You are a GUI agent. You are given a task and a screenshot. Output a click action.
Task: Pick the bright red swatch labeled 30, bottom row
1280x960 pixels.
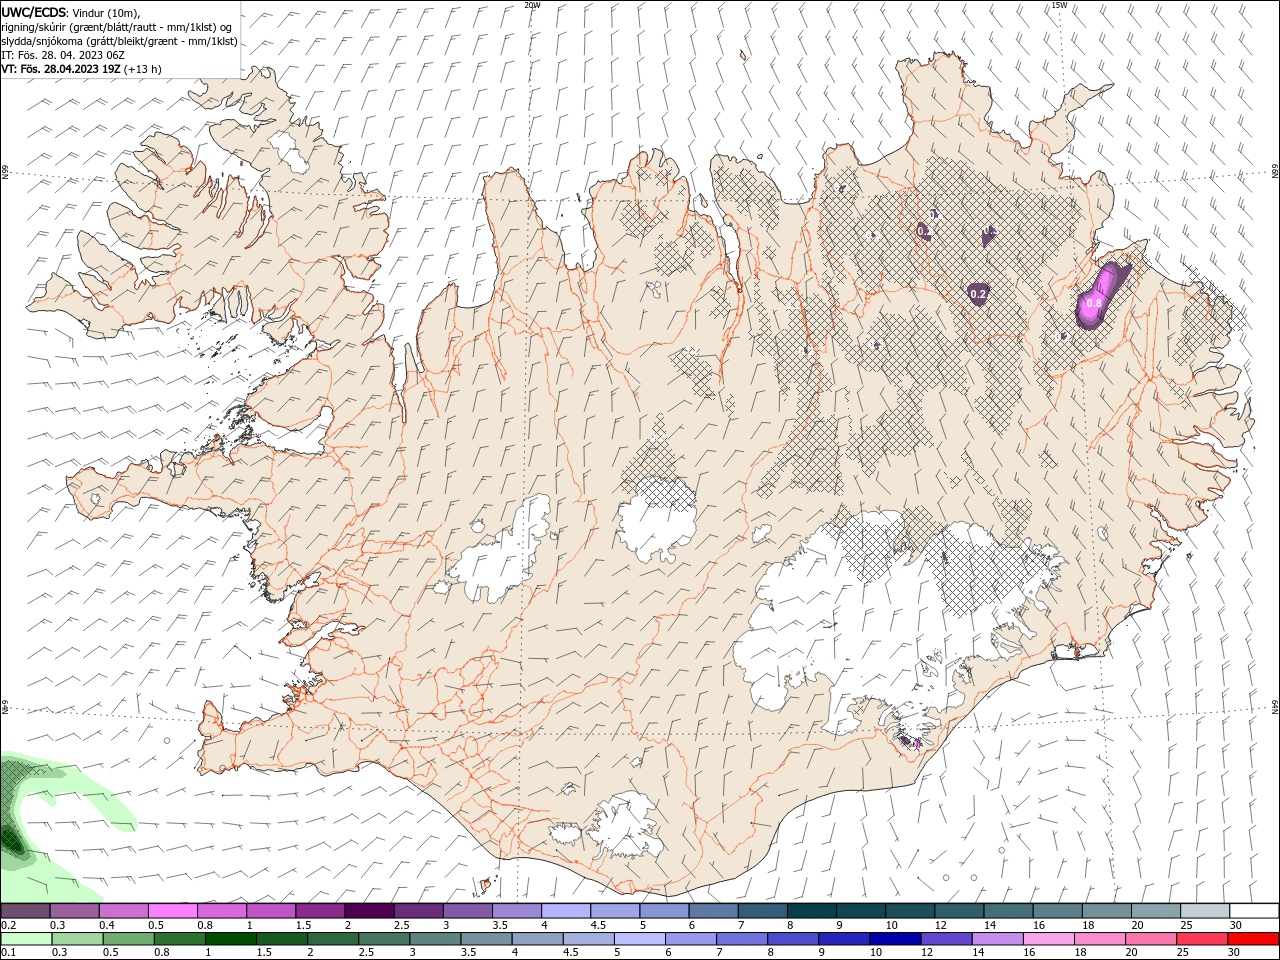pos(1253,939)
